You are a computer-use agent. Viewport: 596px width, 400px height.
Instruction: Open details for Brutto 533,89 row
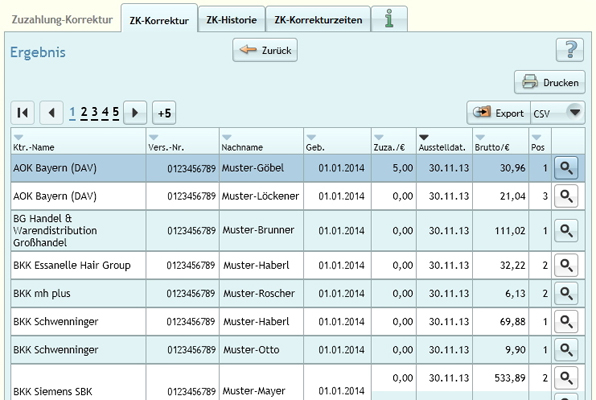coord(566,378)
